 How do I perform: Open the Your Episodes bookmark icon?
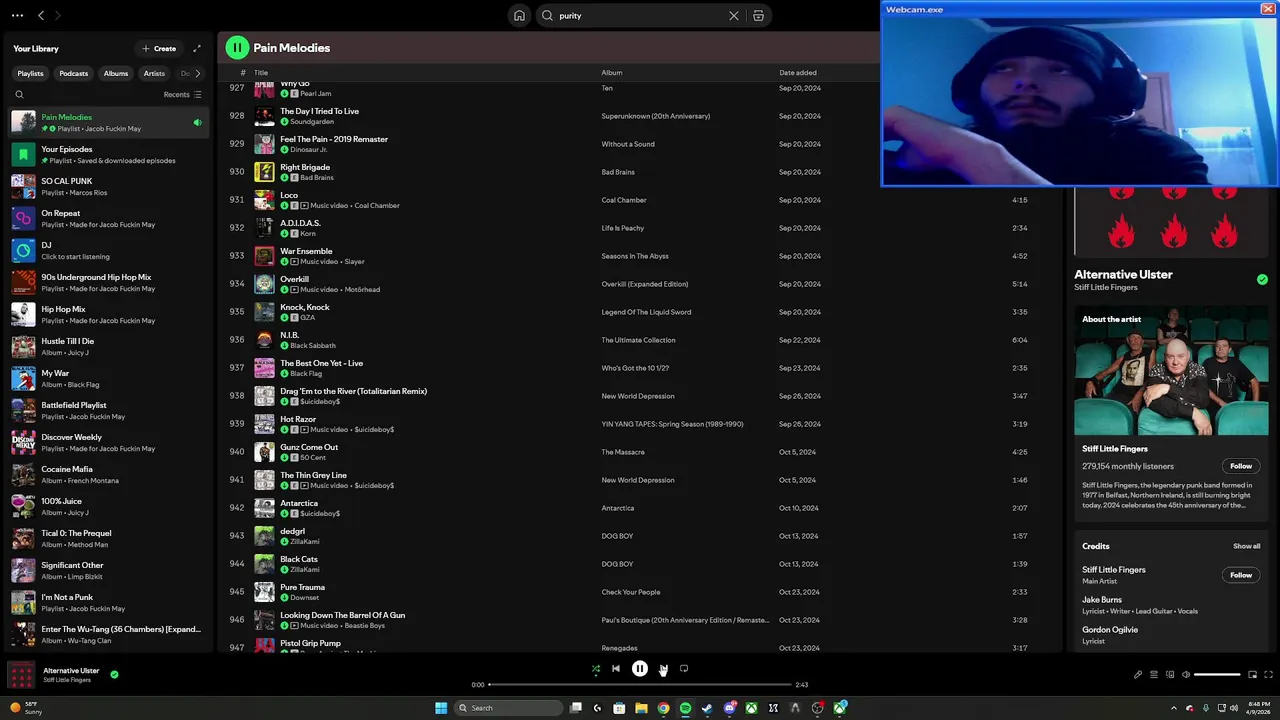tap(23, 154)
